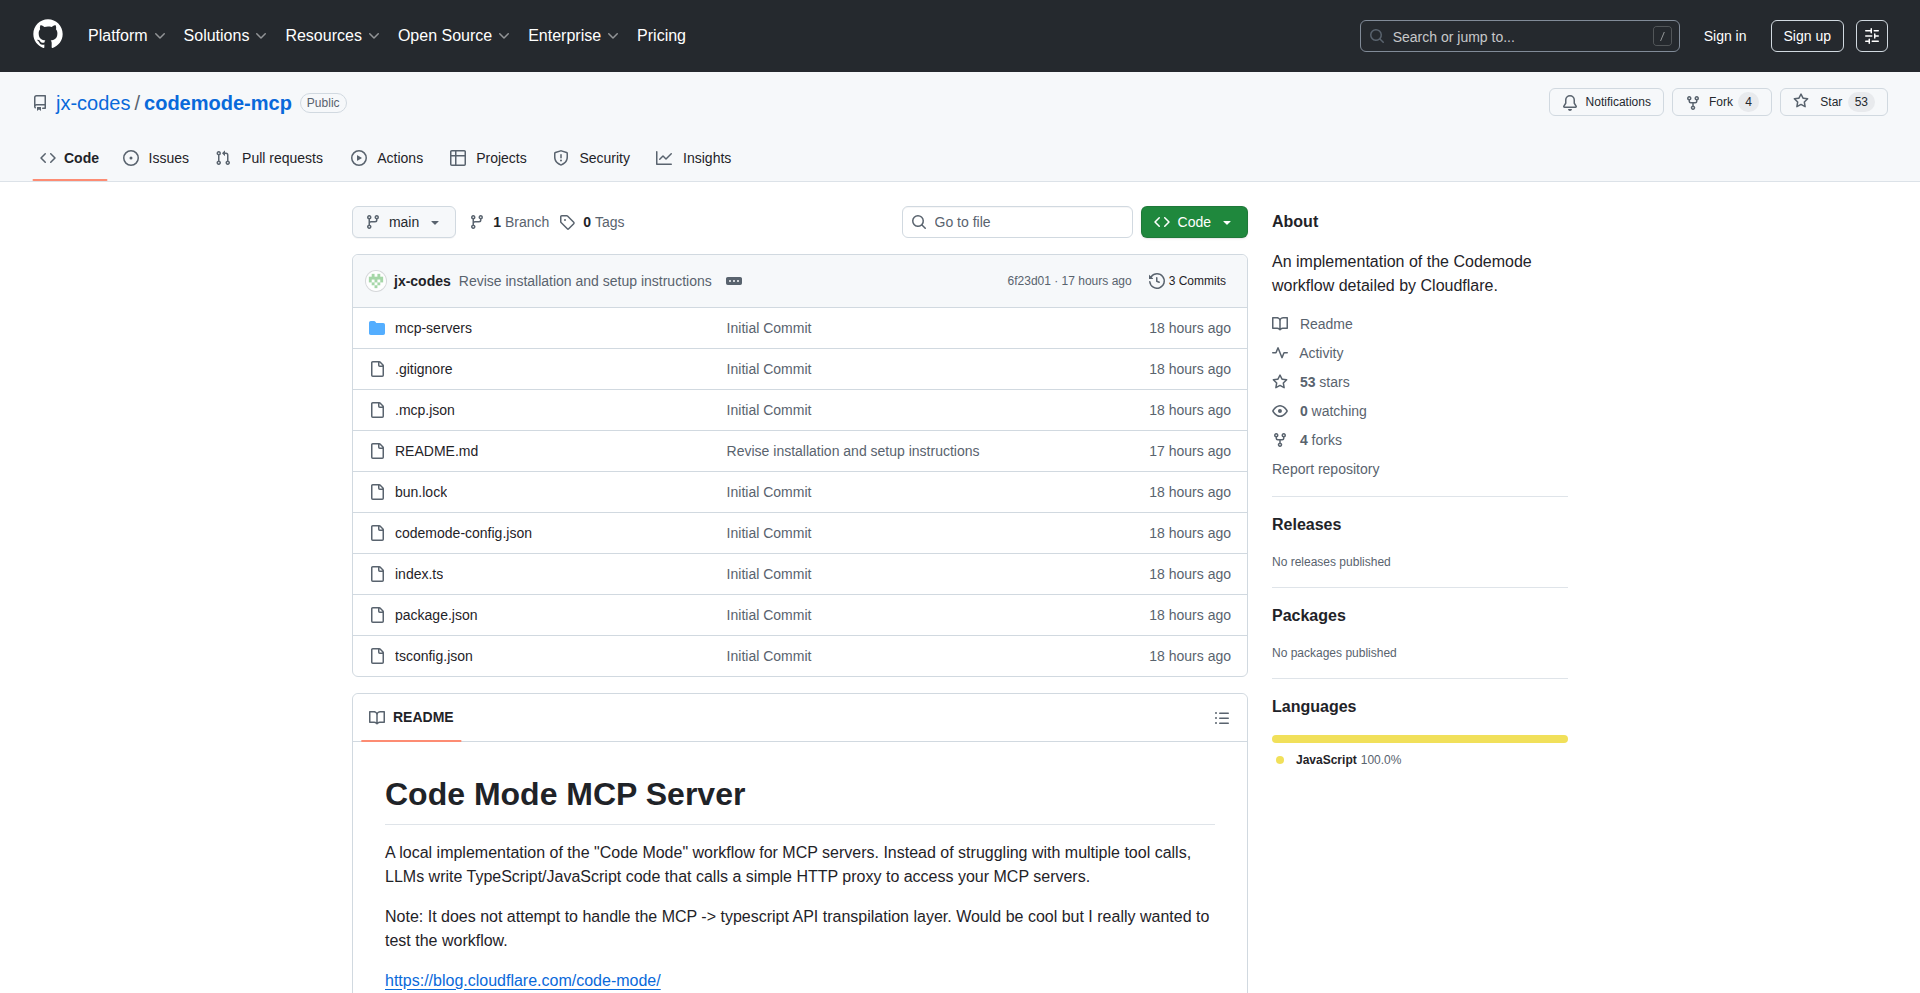The height and width of the screenshot is (993, 1920).
Task: Expand the Open Source menu
Action: (453, 35)
